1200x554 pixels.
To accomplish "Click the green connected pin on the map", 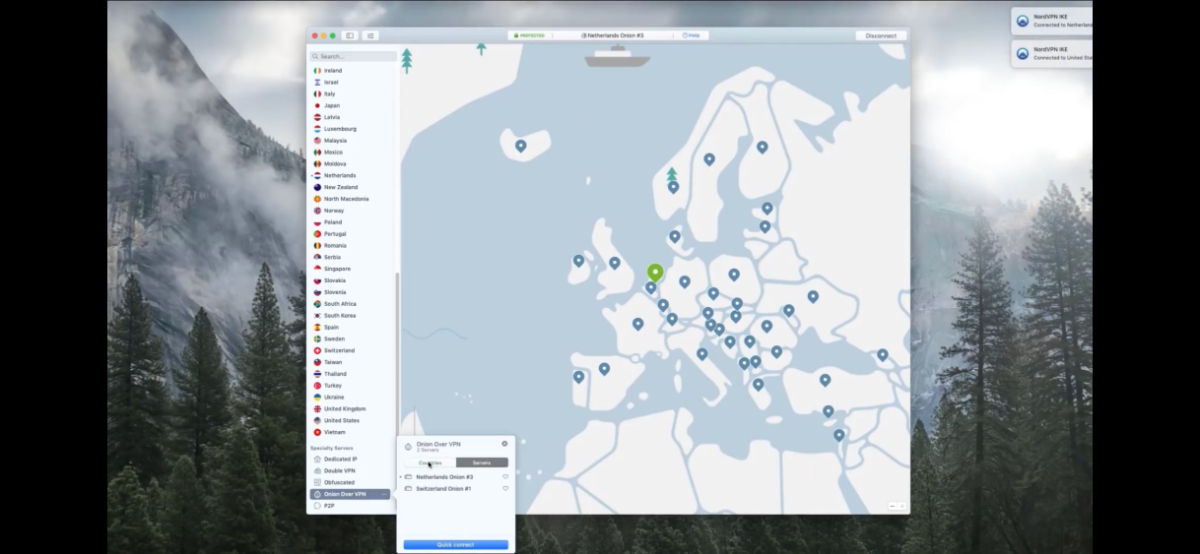I will 655,272.
